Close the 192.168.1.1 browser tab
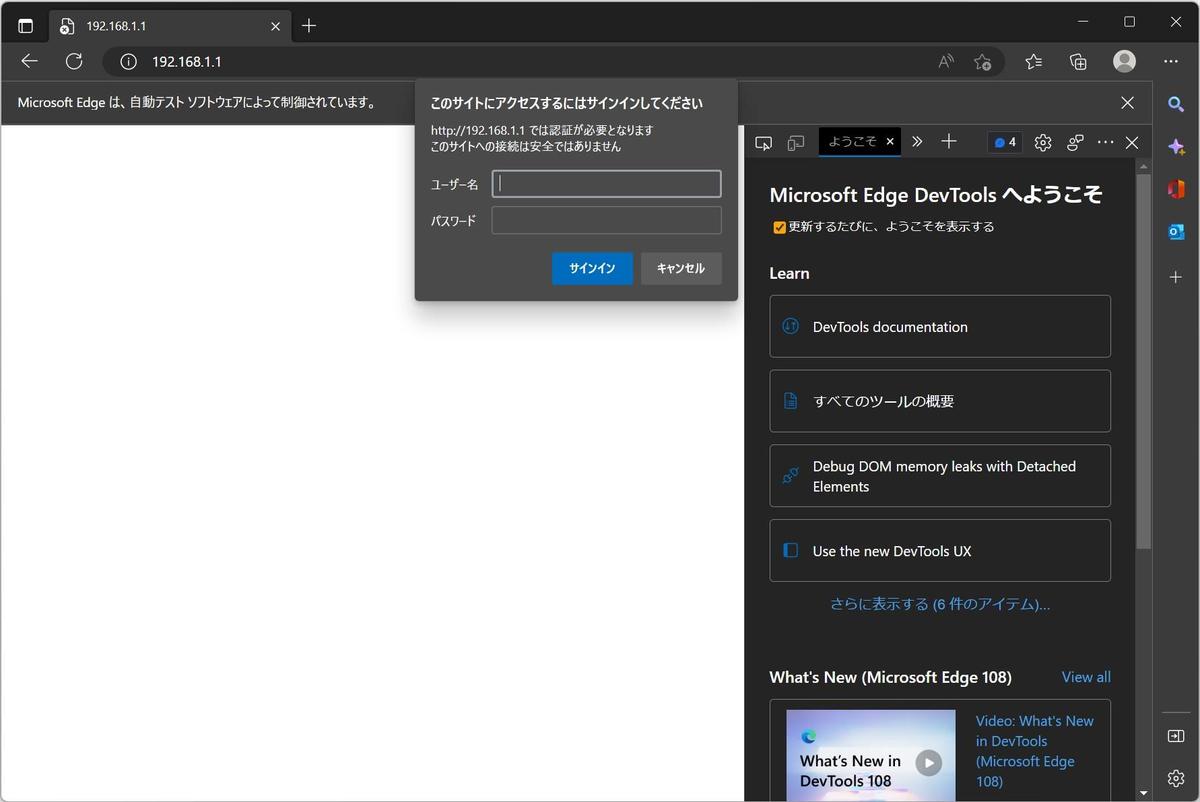This screenshot has height=802, width=1200. pos(276,26)
